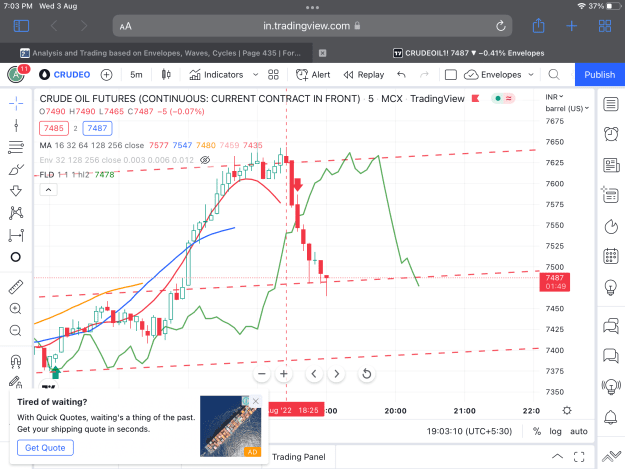Close the forum tab
The height and width of the screenshot is (469, 625).
click(322, 53)
